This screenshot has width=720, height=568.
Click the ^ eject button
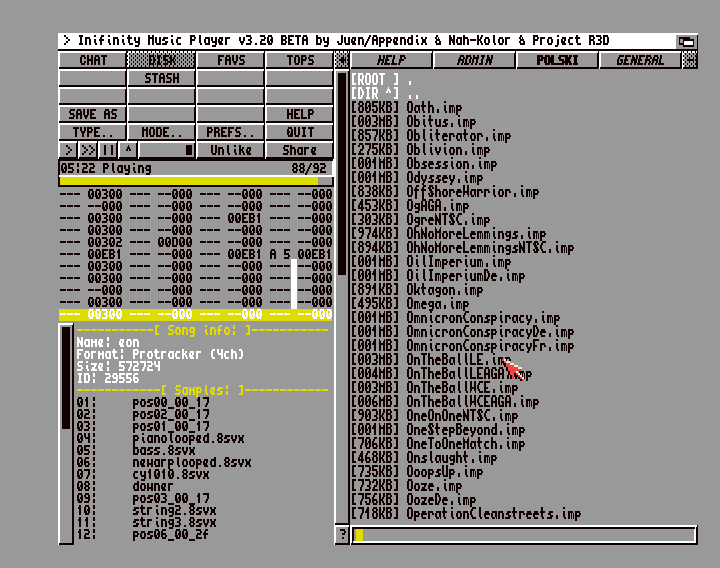click(x=128, y=150)
